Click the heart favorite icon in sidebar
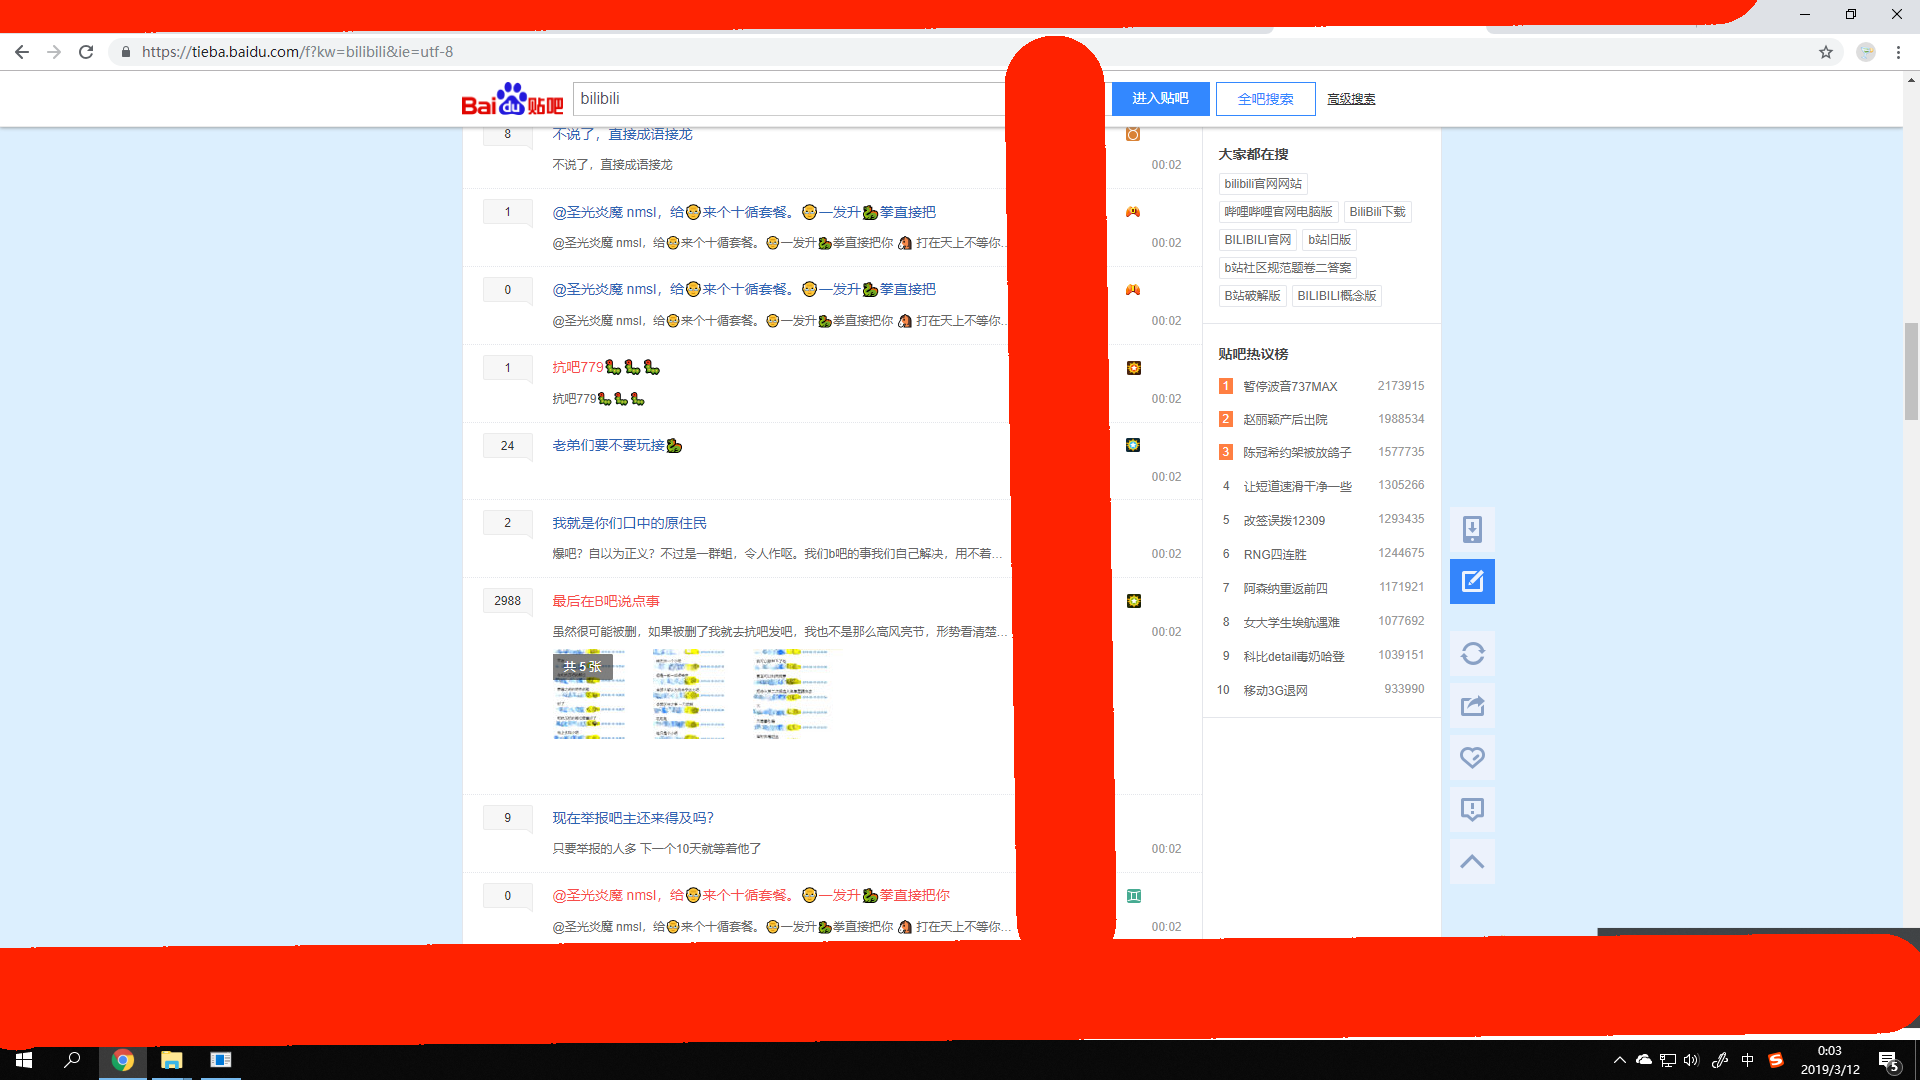 tap(1472, 758)
